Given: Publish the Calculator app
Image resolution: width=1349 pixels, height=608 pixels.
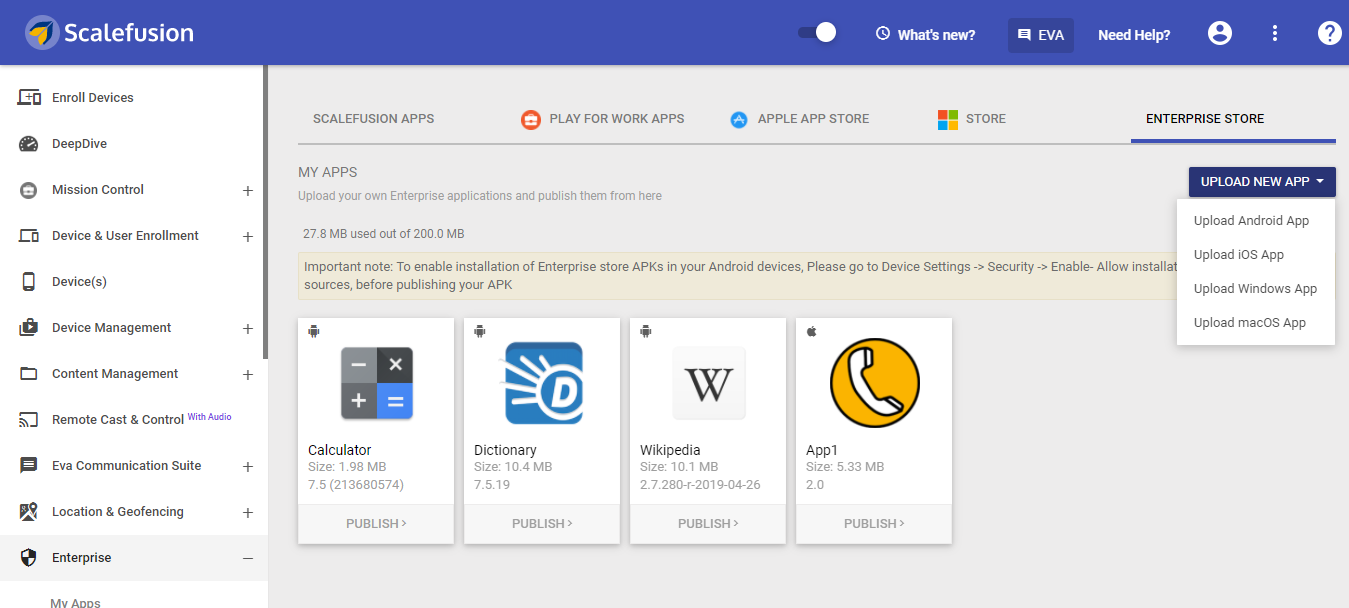Looking at the screenshot, I should 376,523.
